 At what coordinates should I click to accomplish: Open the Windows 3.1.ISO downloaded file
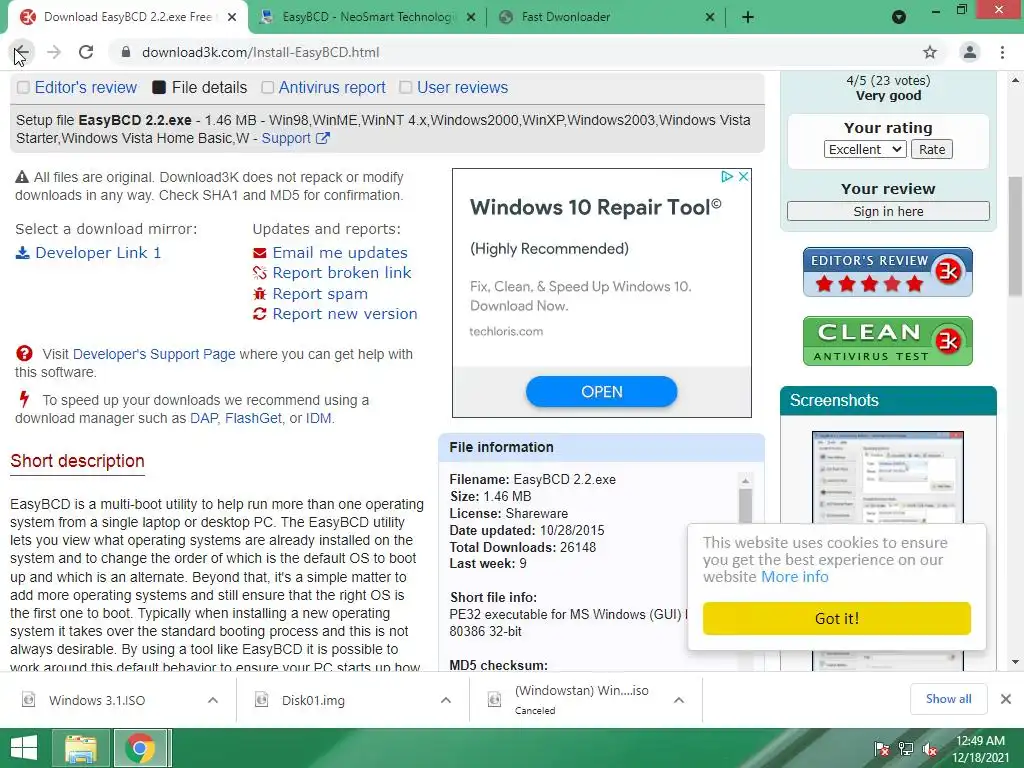[x=97, y=700]
